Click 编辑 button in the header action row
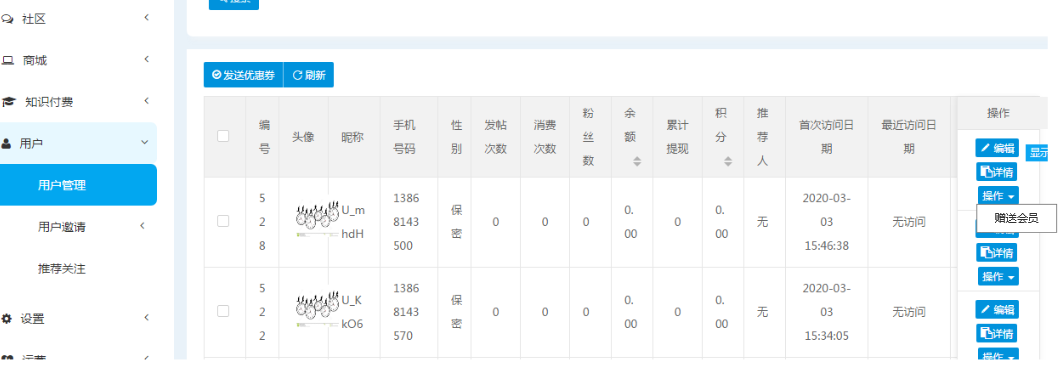This screenshot has height=391, width=1061. point(997,148)
